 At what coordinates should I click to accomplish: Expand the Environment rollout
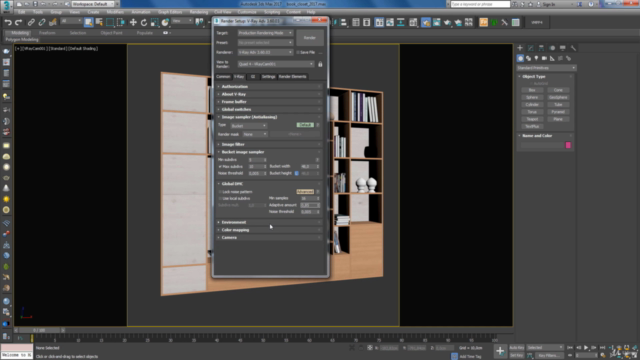(x=269, y=222)
